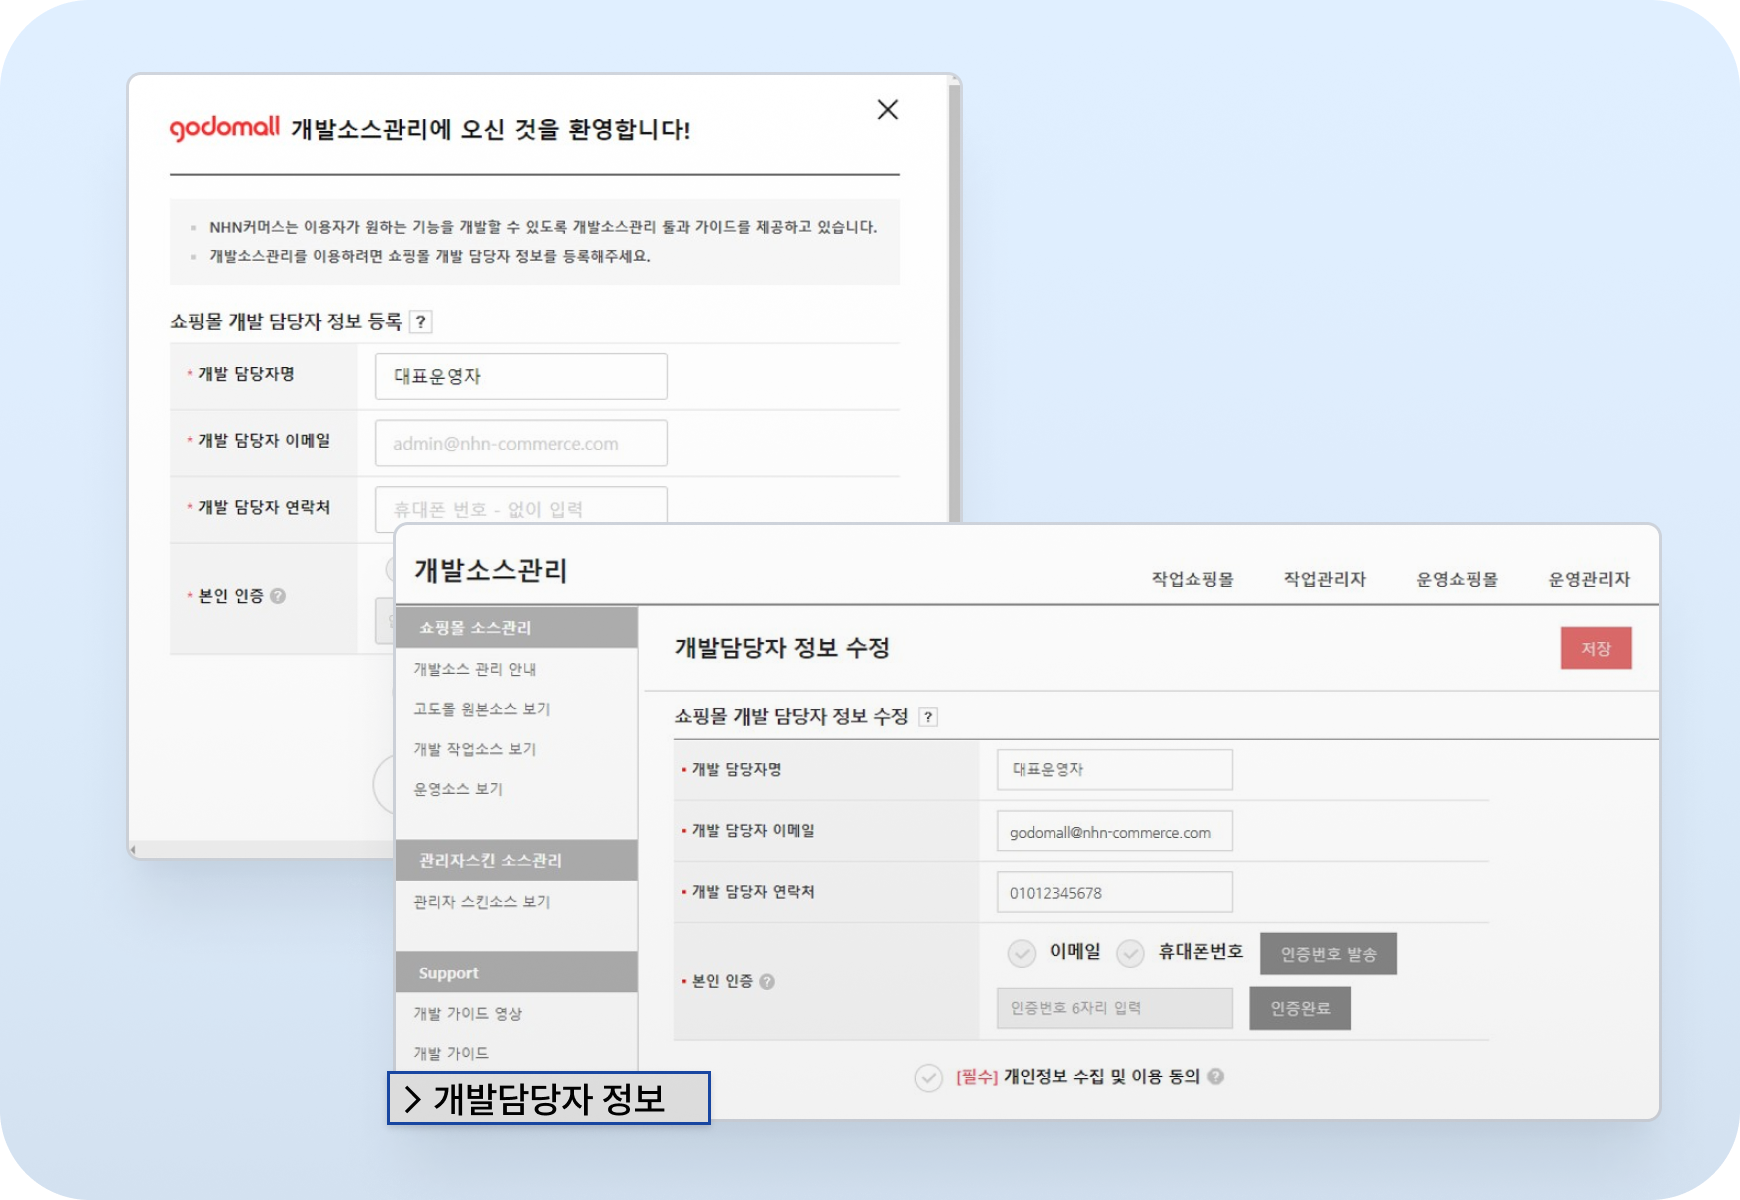The width and height of the screenshot is (1740, 1200).
Task: Click the 인증완료 button
Action: pyautogui.click(x=1300, y=1008)
